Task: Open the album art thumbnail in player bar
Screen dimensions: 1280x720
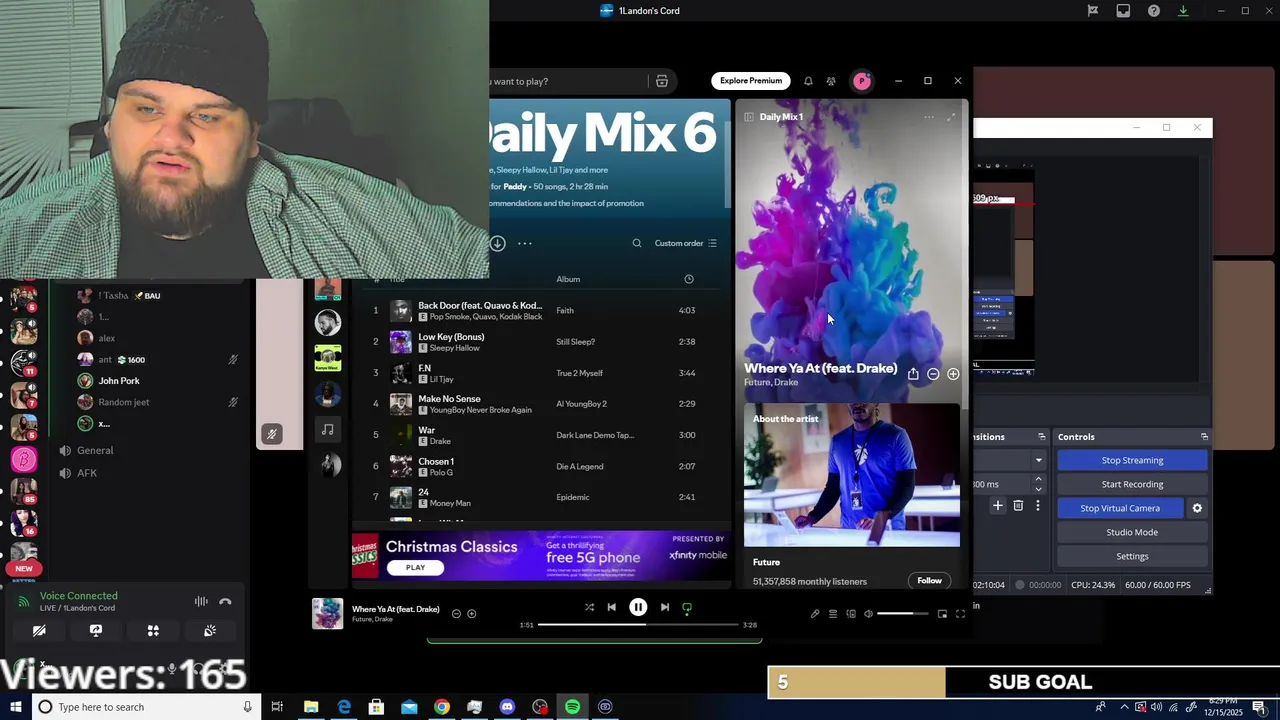Action: tap(328, 614)
